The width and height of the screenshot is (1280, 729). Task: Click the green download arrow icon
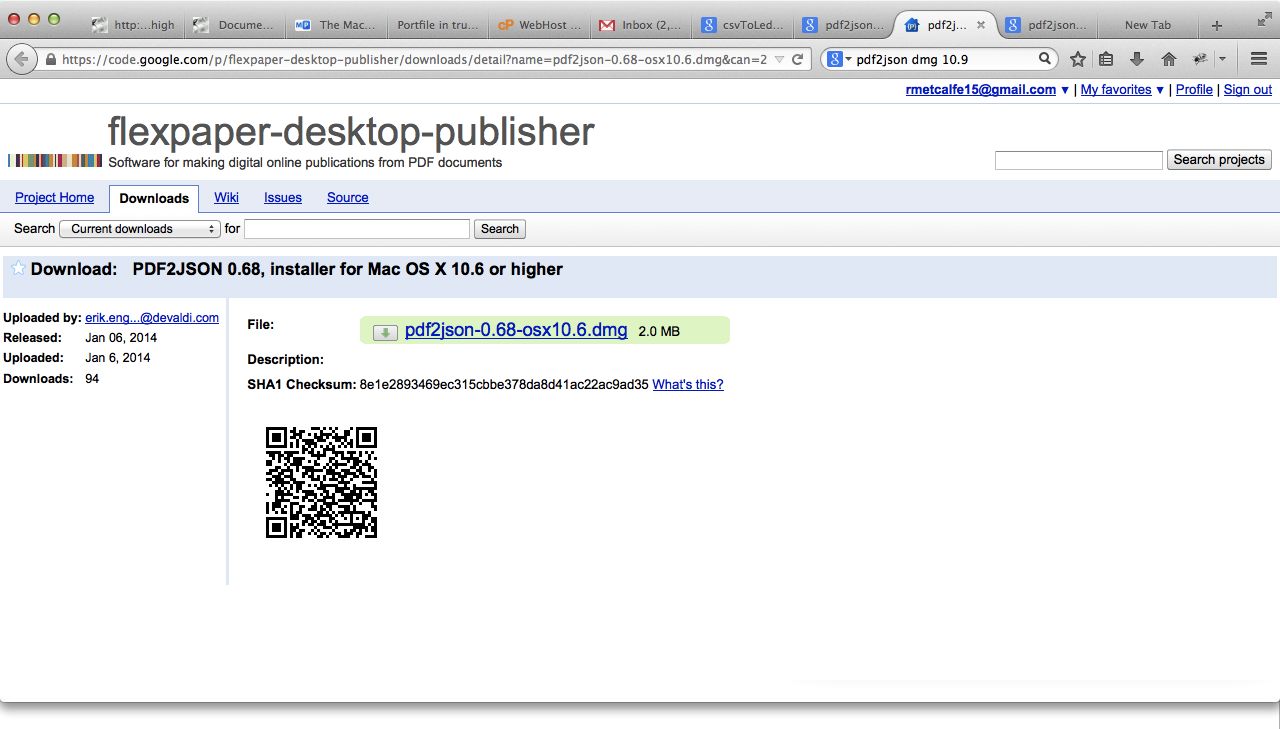(385, 332)
